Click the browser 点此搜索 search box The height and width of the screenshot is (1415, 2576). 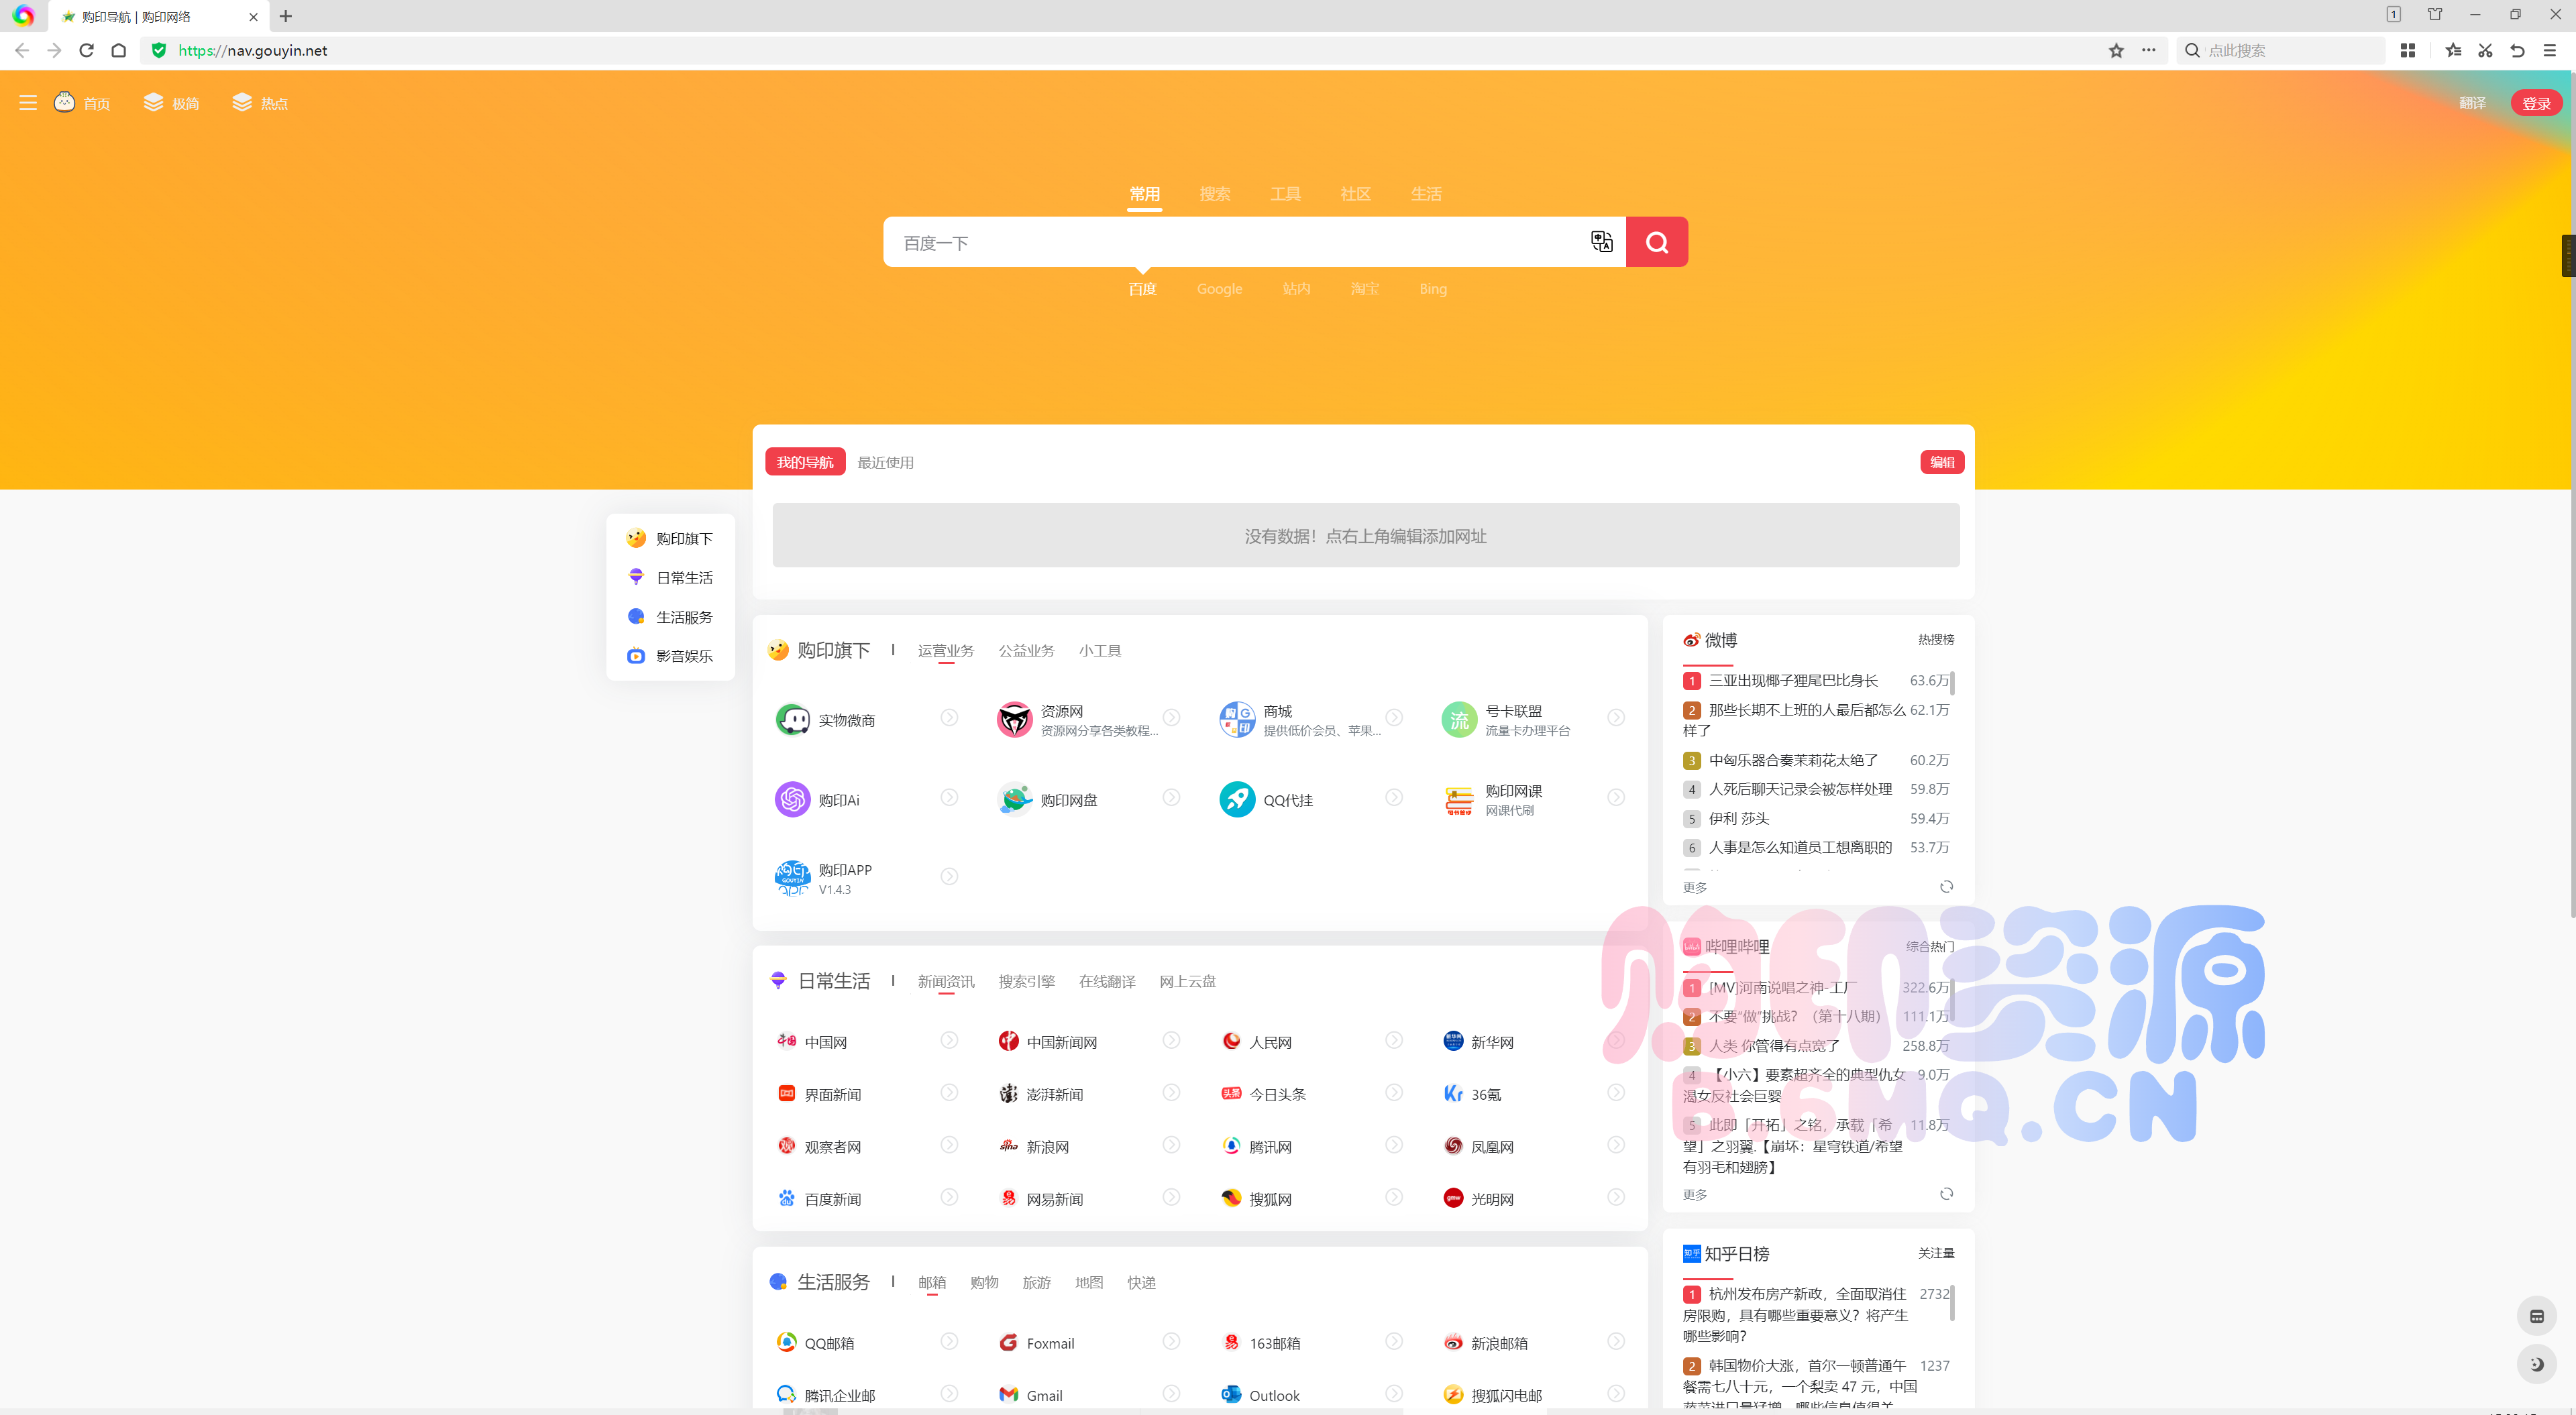(2282, 50)
